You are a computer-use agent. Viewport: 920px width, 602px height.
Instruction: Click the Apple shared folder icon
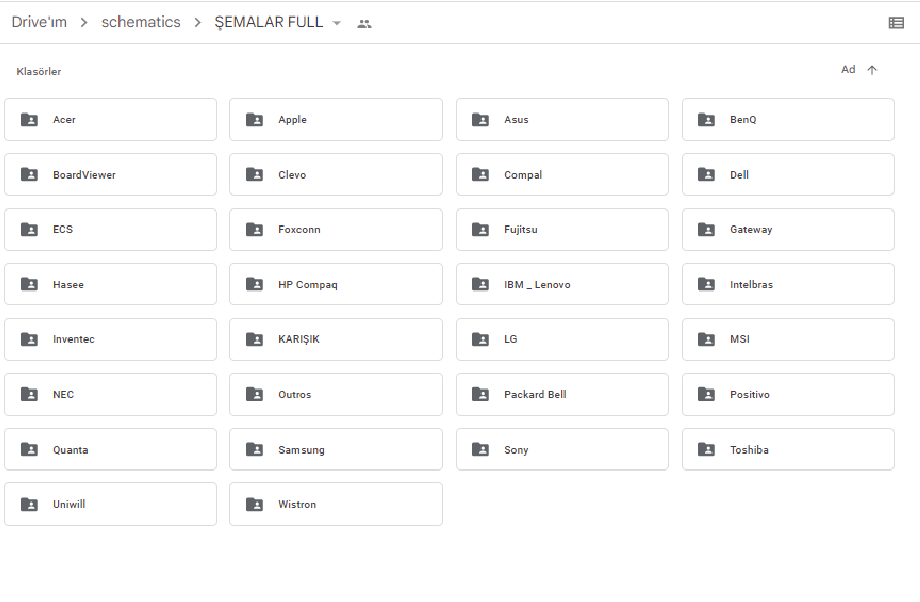pyautogui.click(x=254, y=120)
